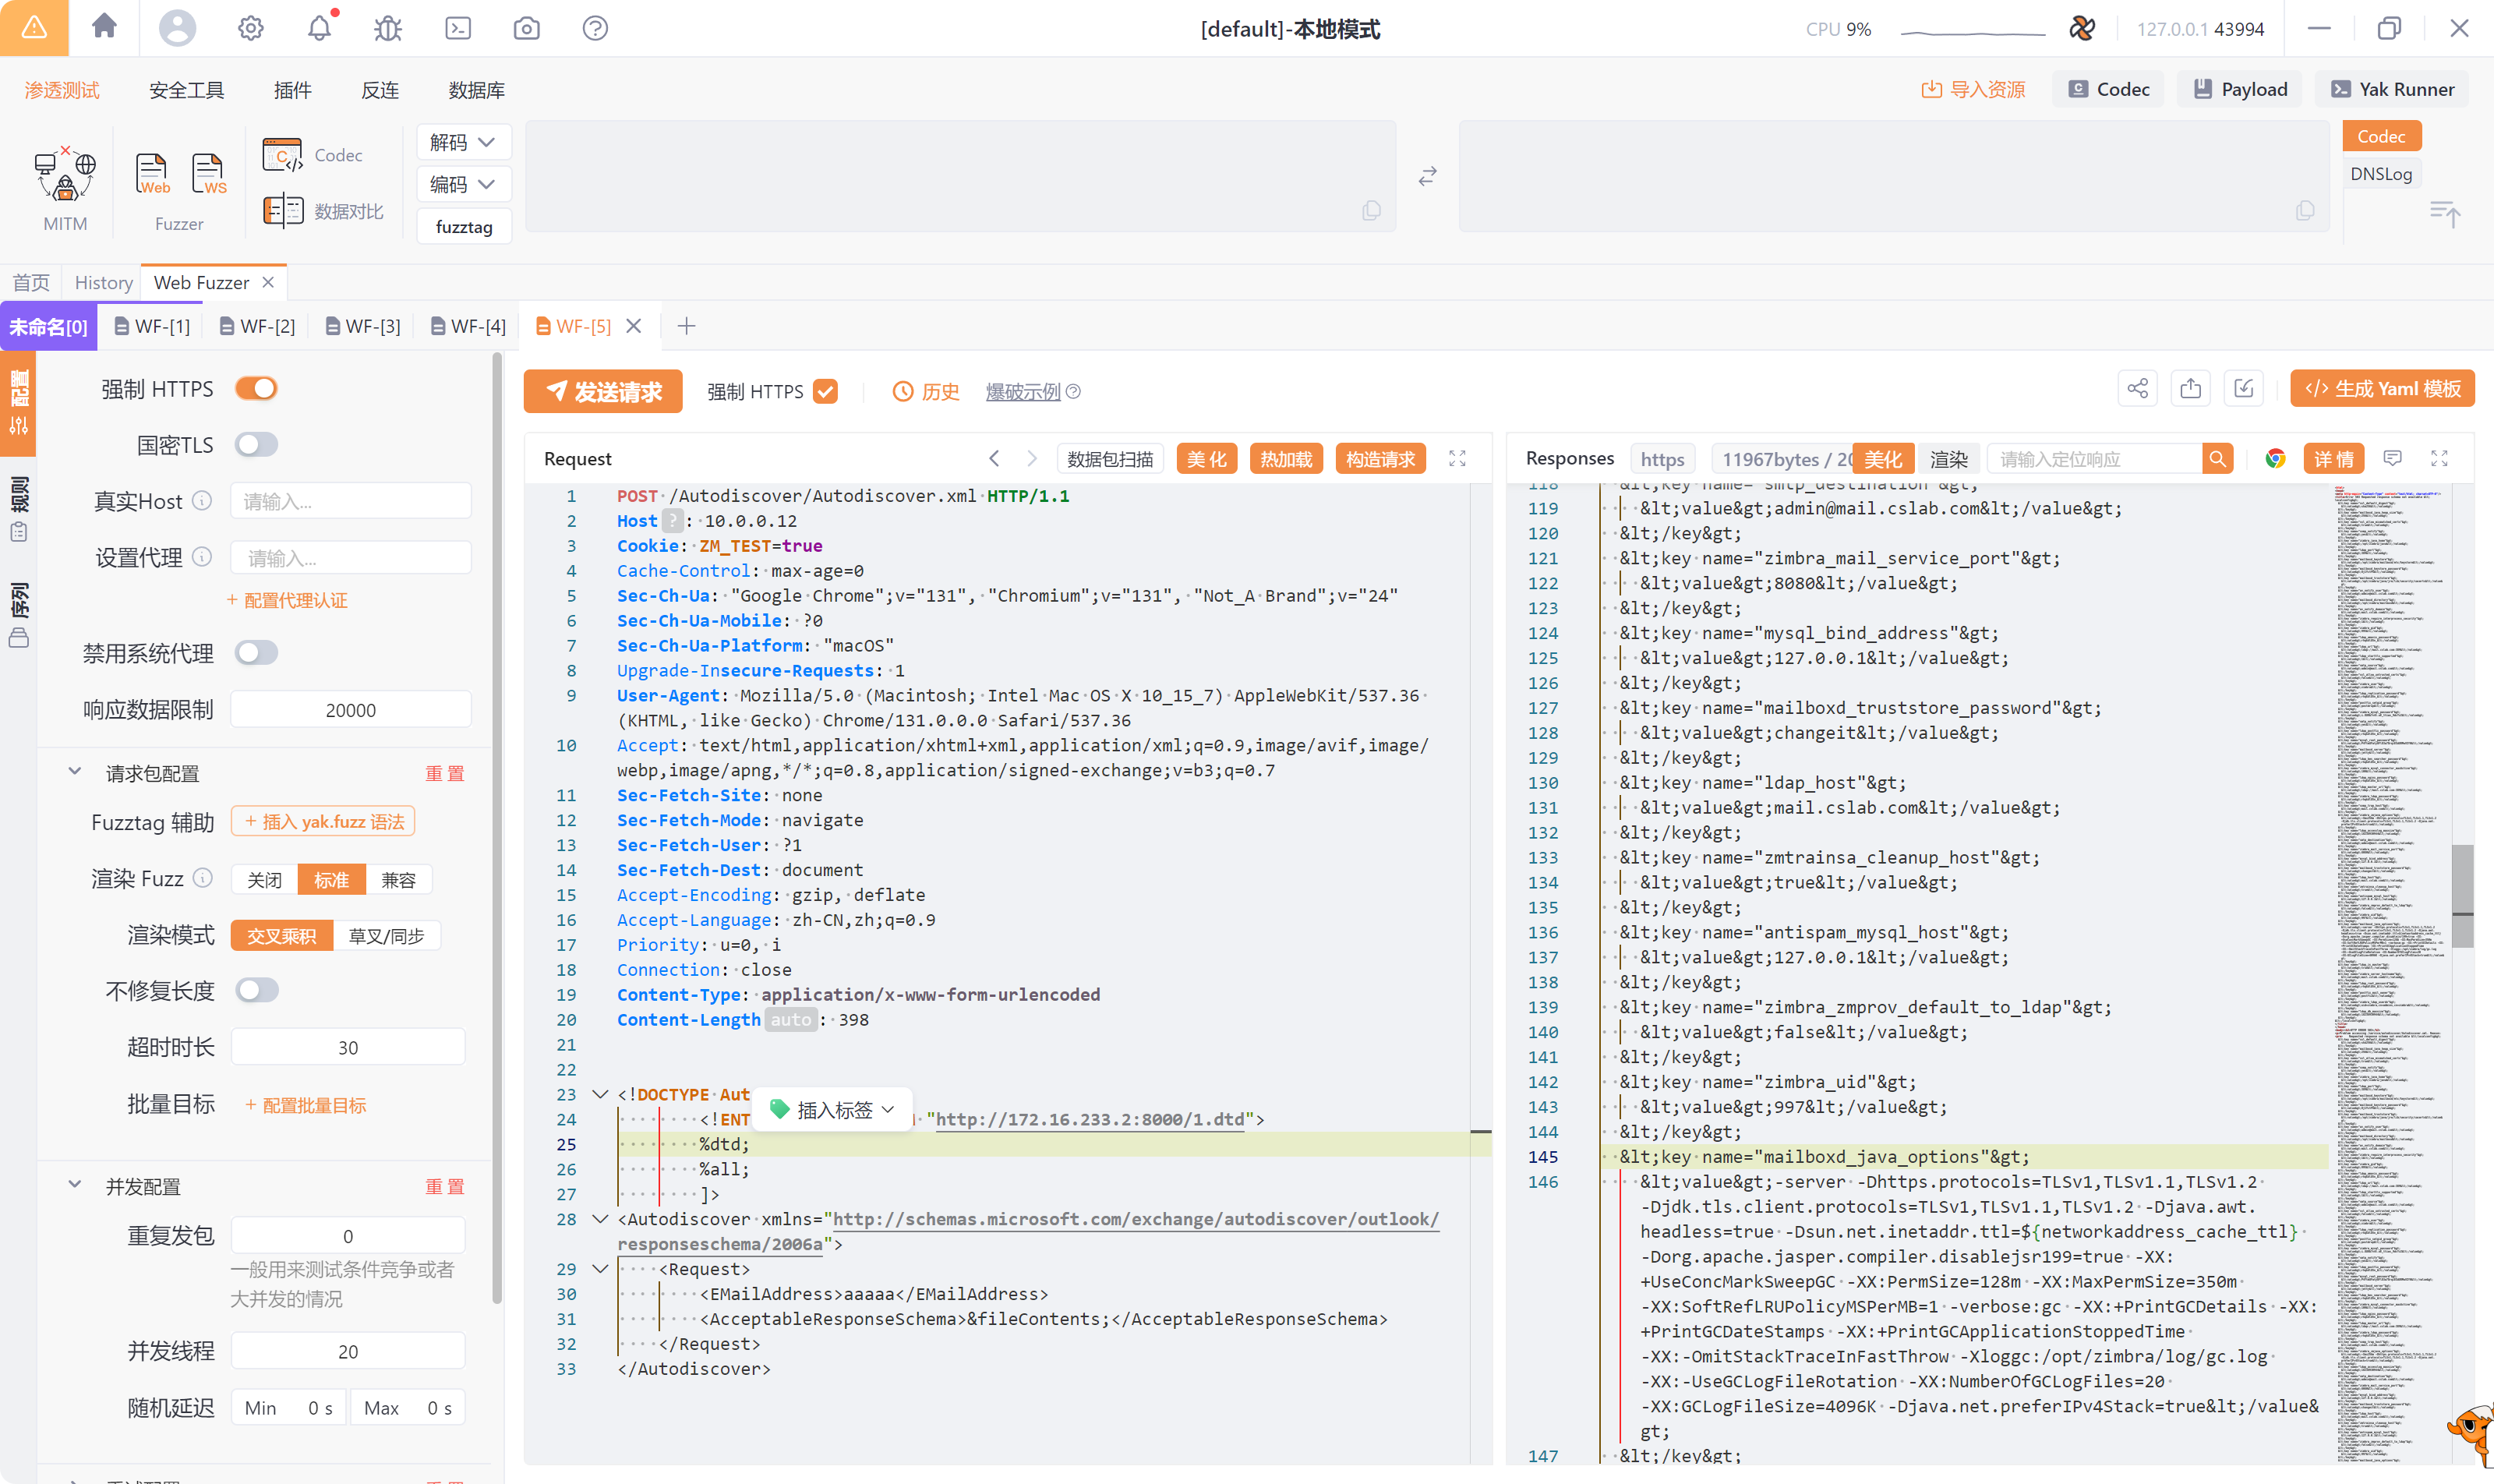
Task: Open the 编码 dropdown
Action: (463, 184)
